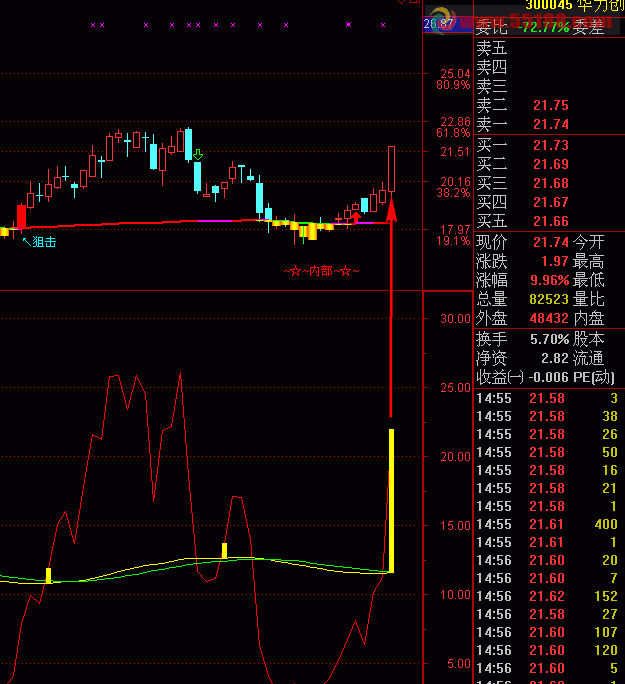Image resolution: width=625 pixels, height=684 pixels.
Task: Click the 买五 price 21.66
Action: click(x=551, y=222)
